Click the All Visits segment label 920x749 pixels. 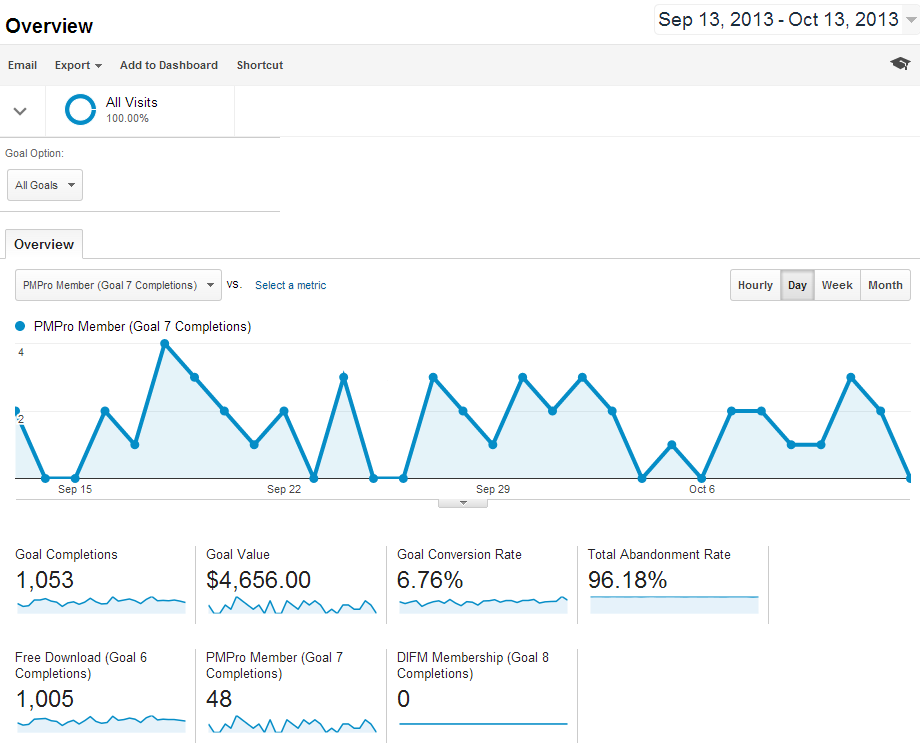[131, 102]
